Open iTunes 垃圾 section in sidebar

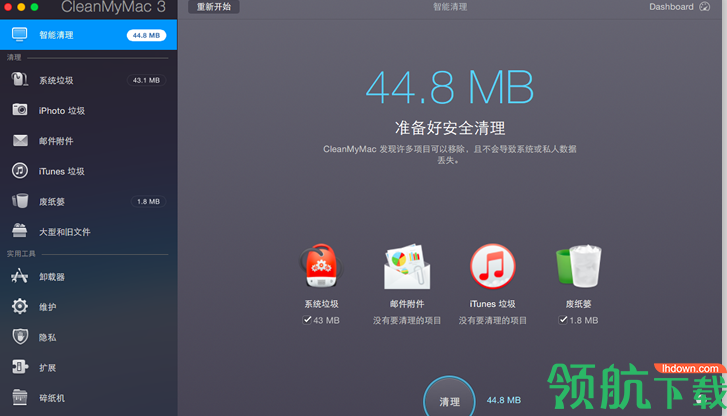[x=88, y=171]
